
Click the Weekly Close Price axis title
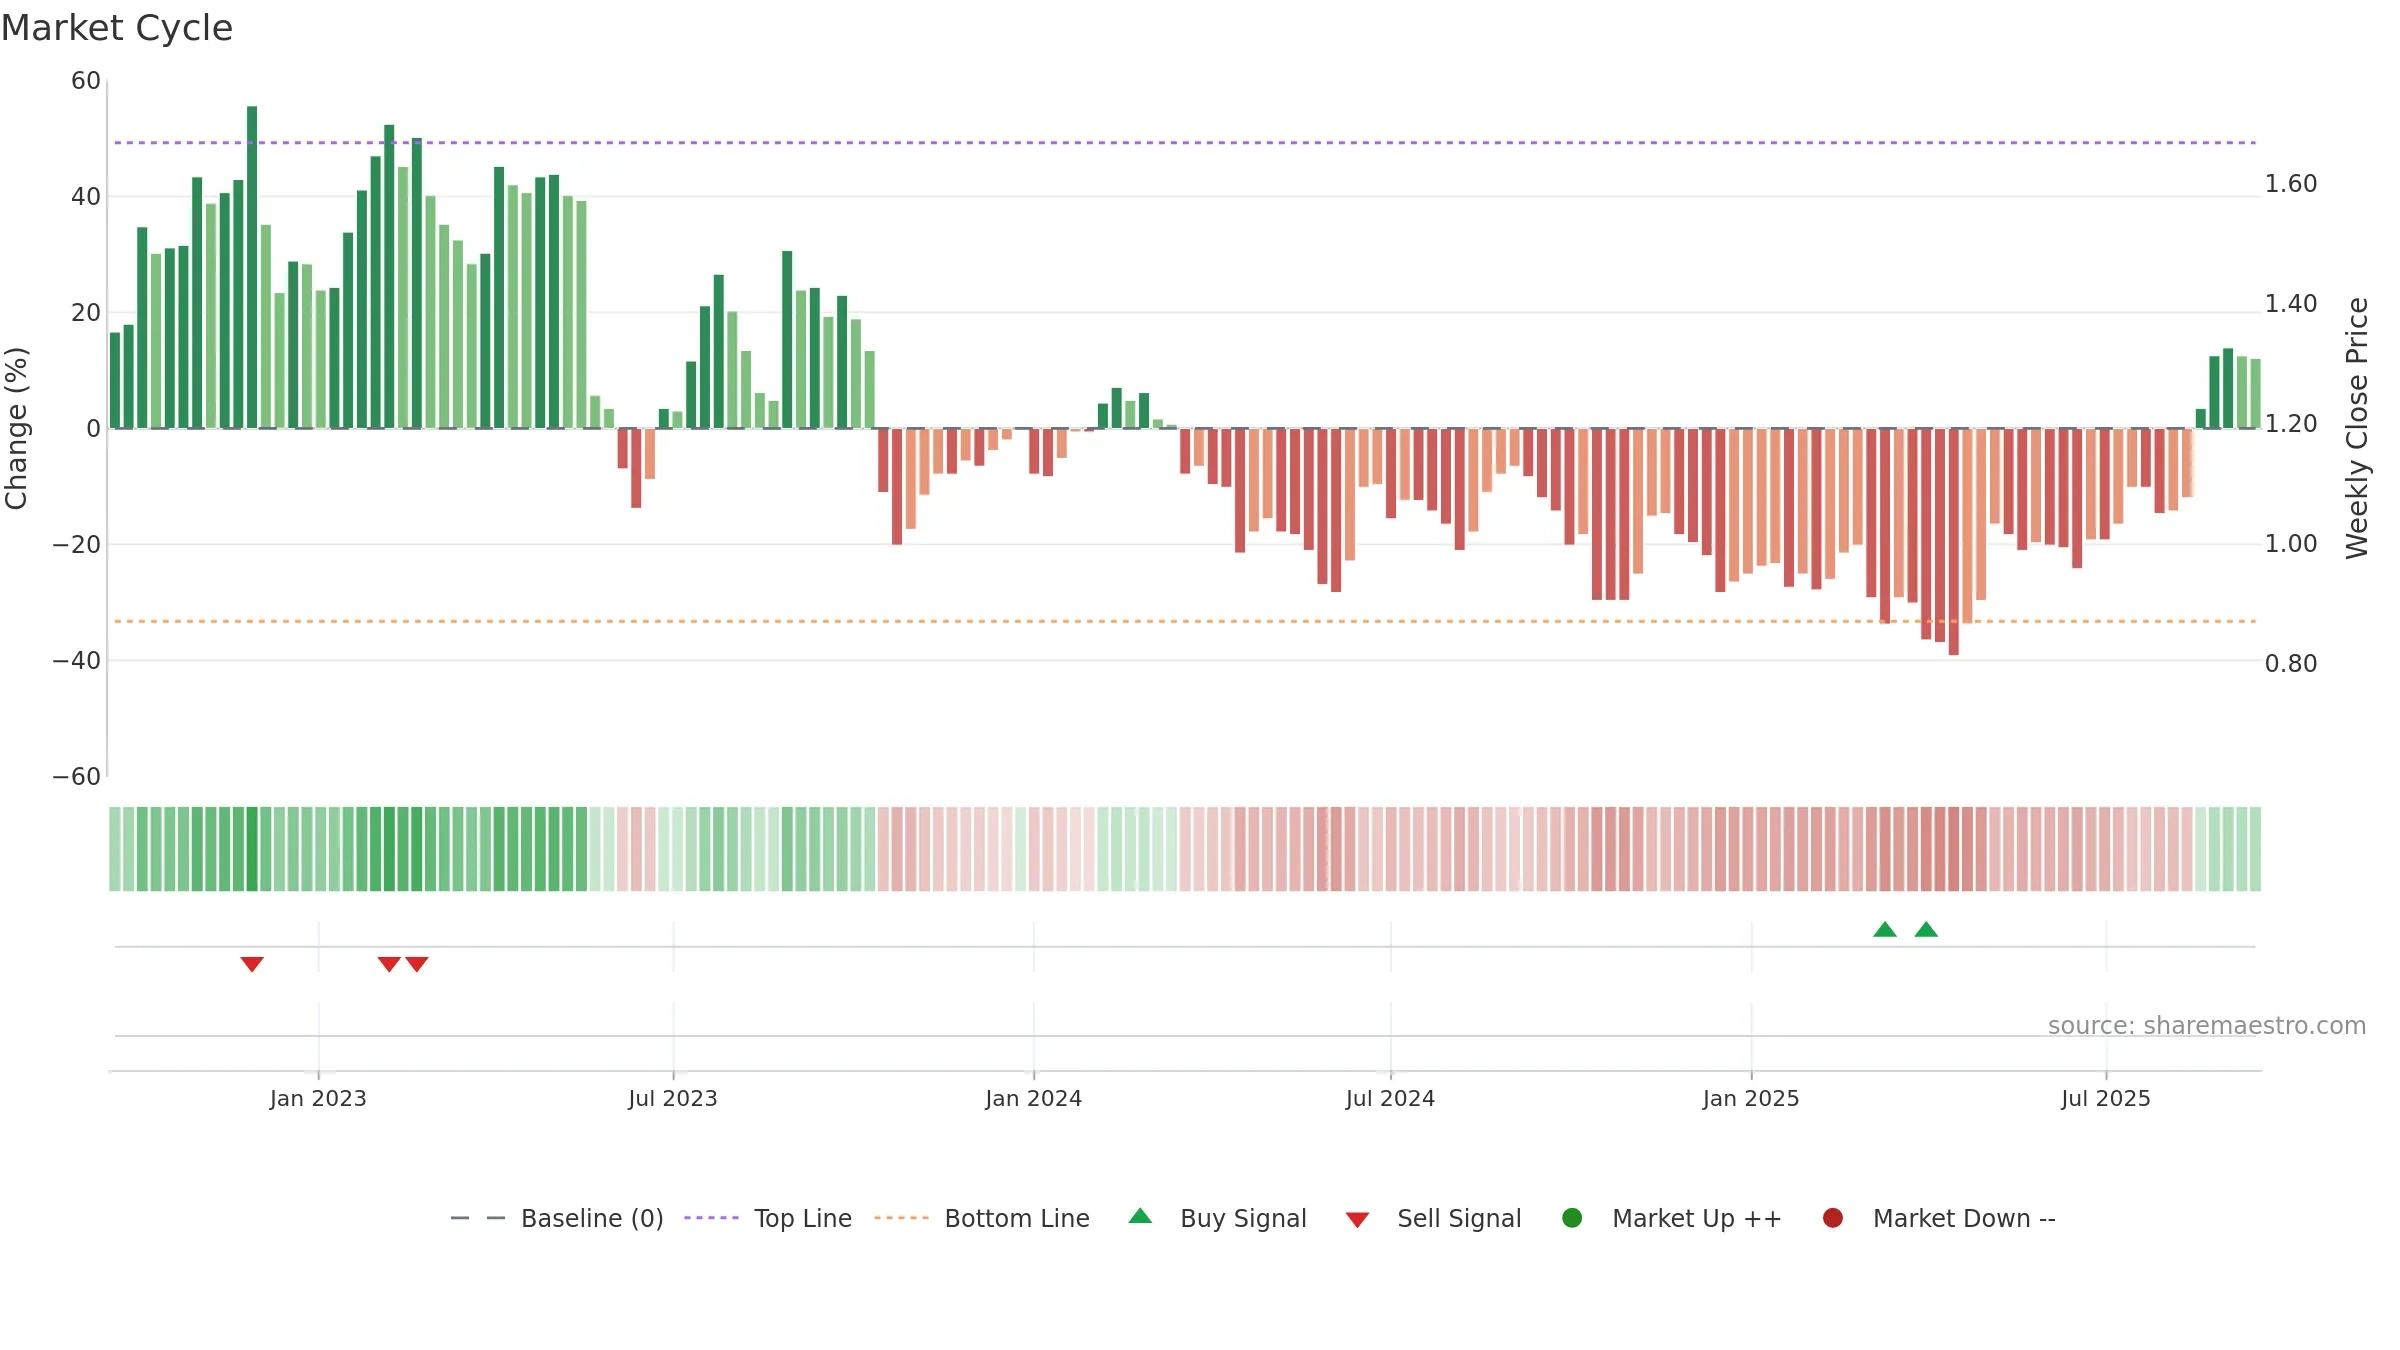[2357, 428]
